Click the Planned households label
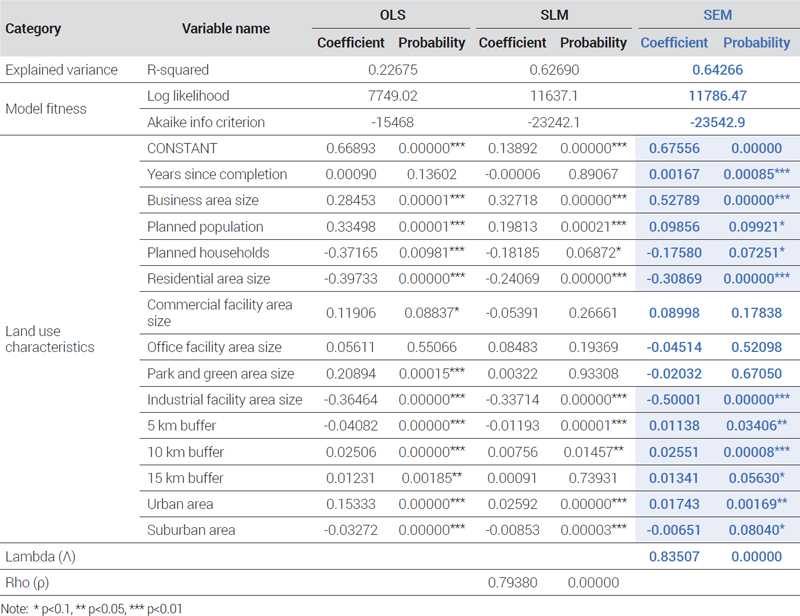The width and height of the screenshot is (800, 616). click(x=208, y=253)
